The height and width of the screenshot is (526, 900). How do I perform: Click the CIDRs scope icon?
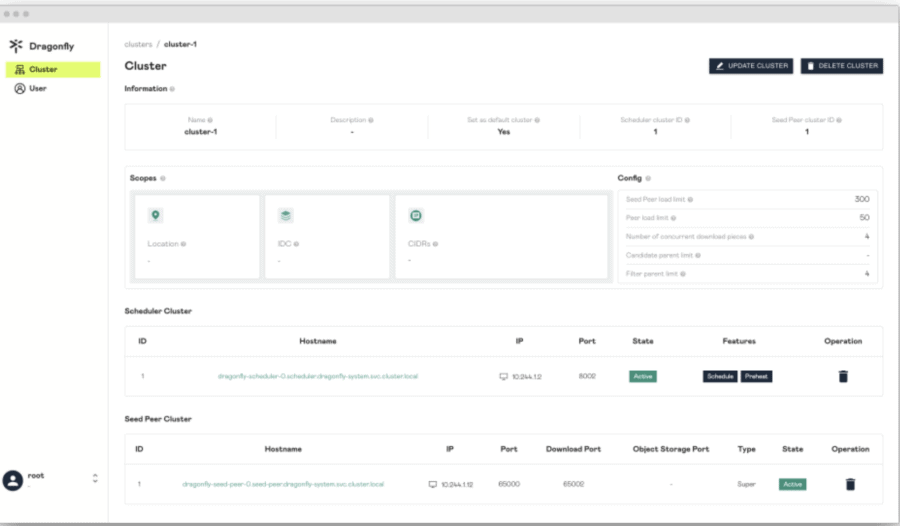(416, 215)
